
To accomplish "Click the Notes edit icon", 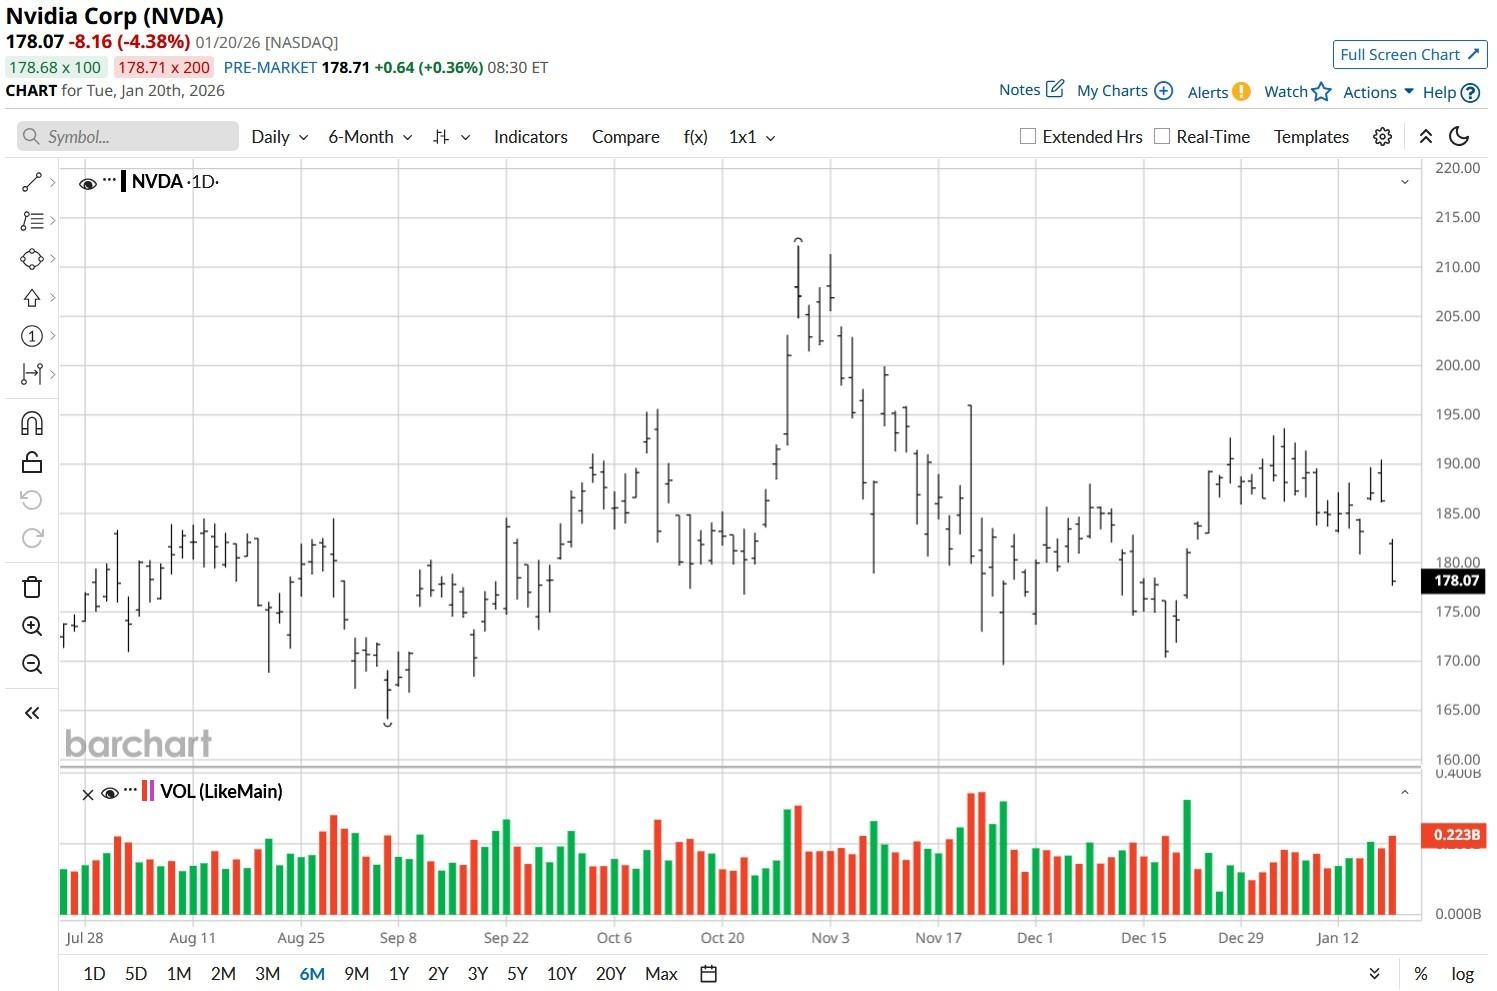I will [x=1055, y=89].
